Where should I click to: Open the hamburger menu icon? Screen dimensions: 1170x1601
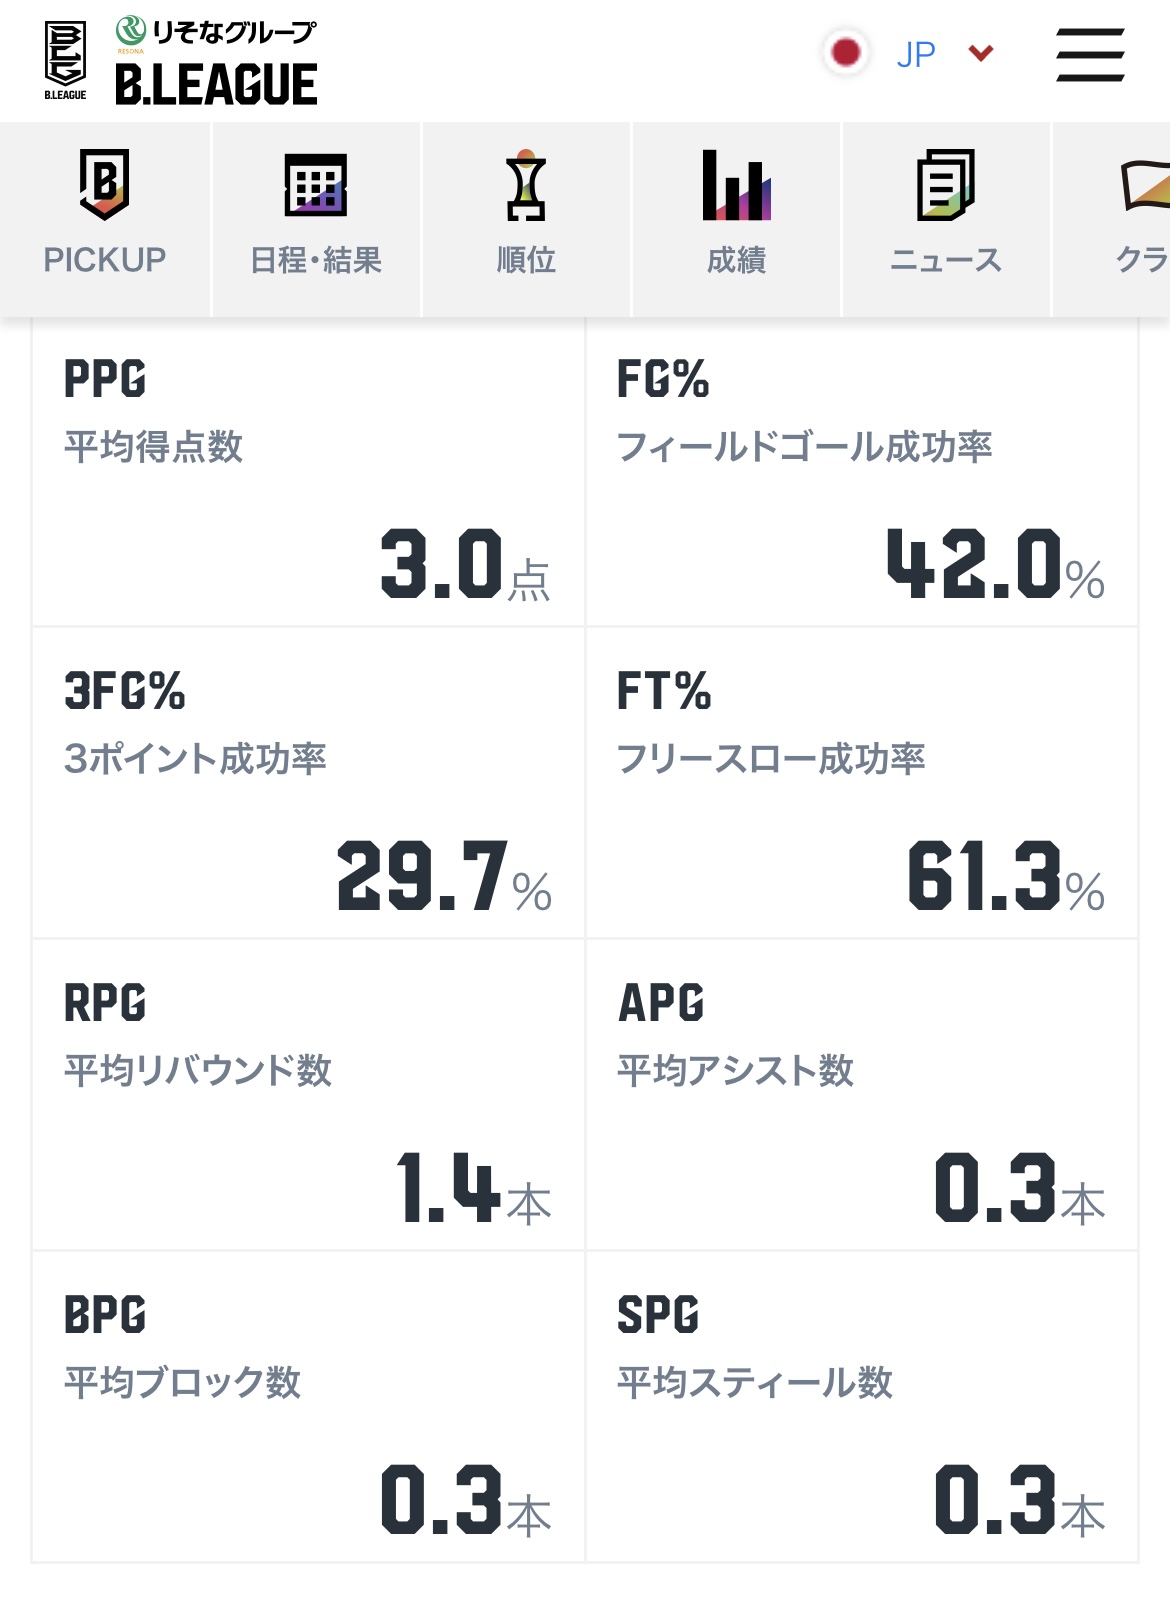pyautogui.click(x=1090, y=54)
